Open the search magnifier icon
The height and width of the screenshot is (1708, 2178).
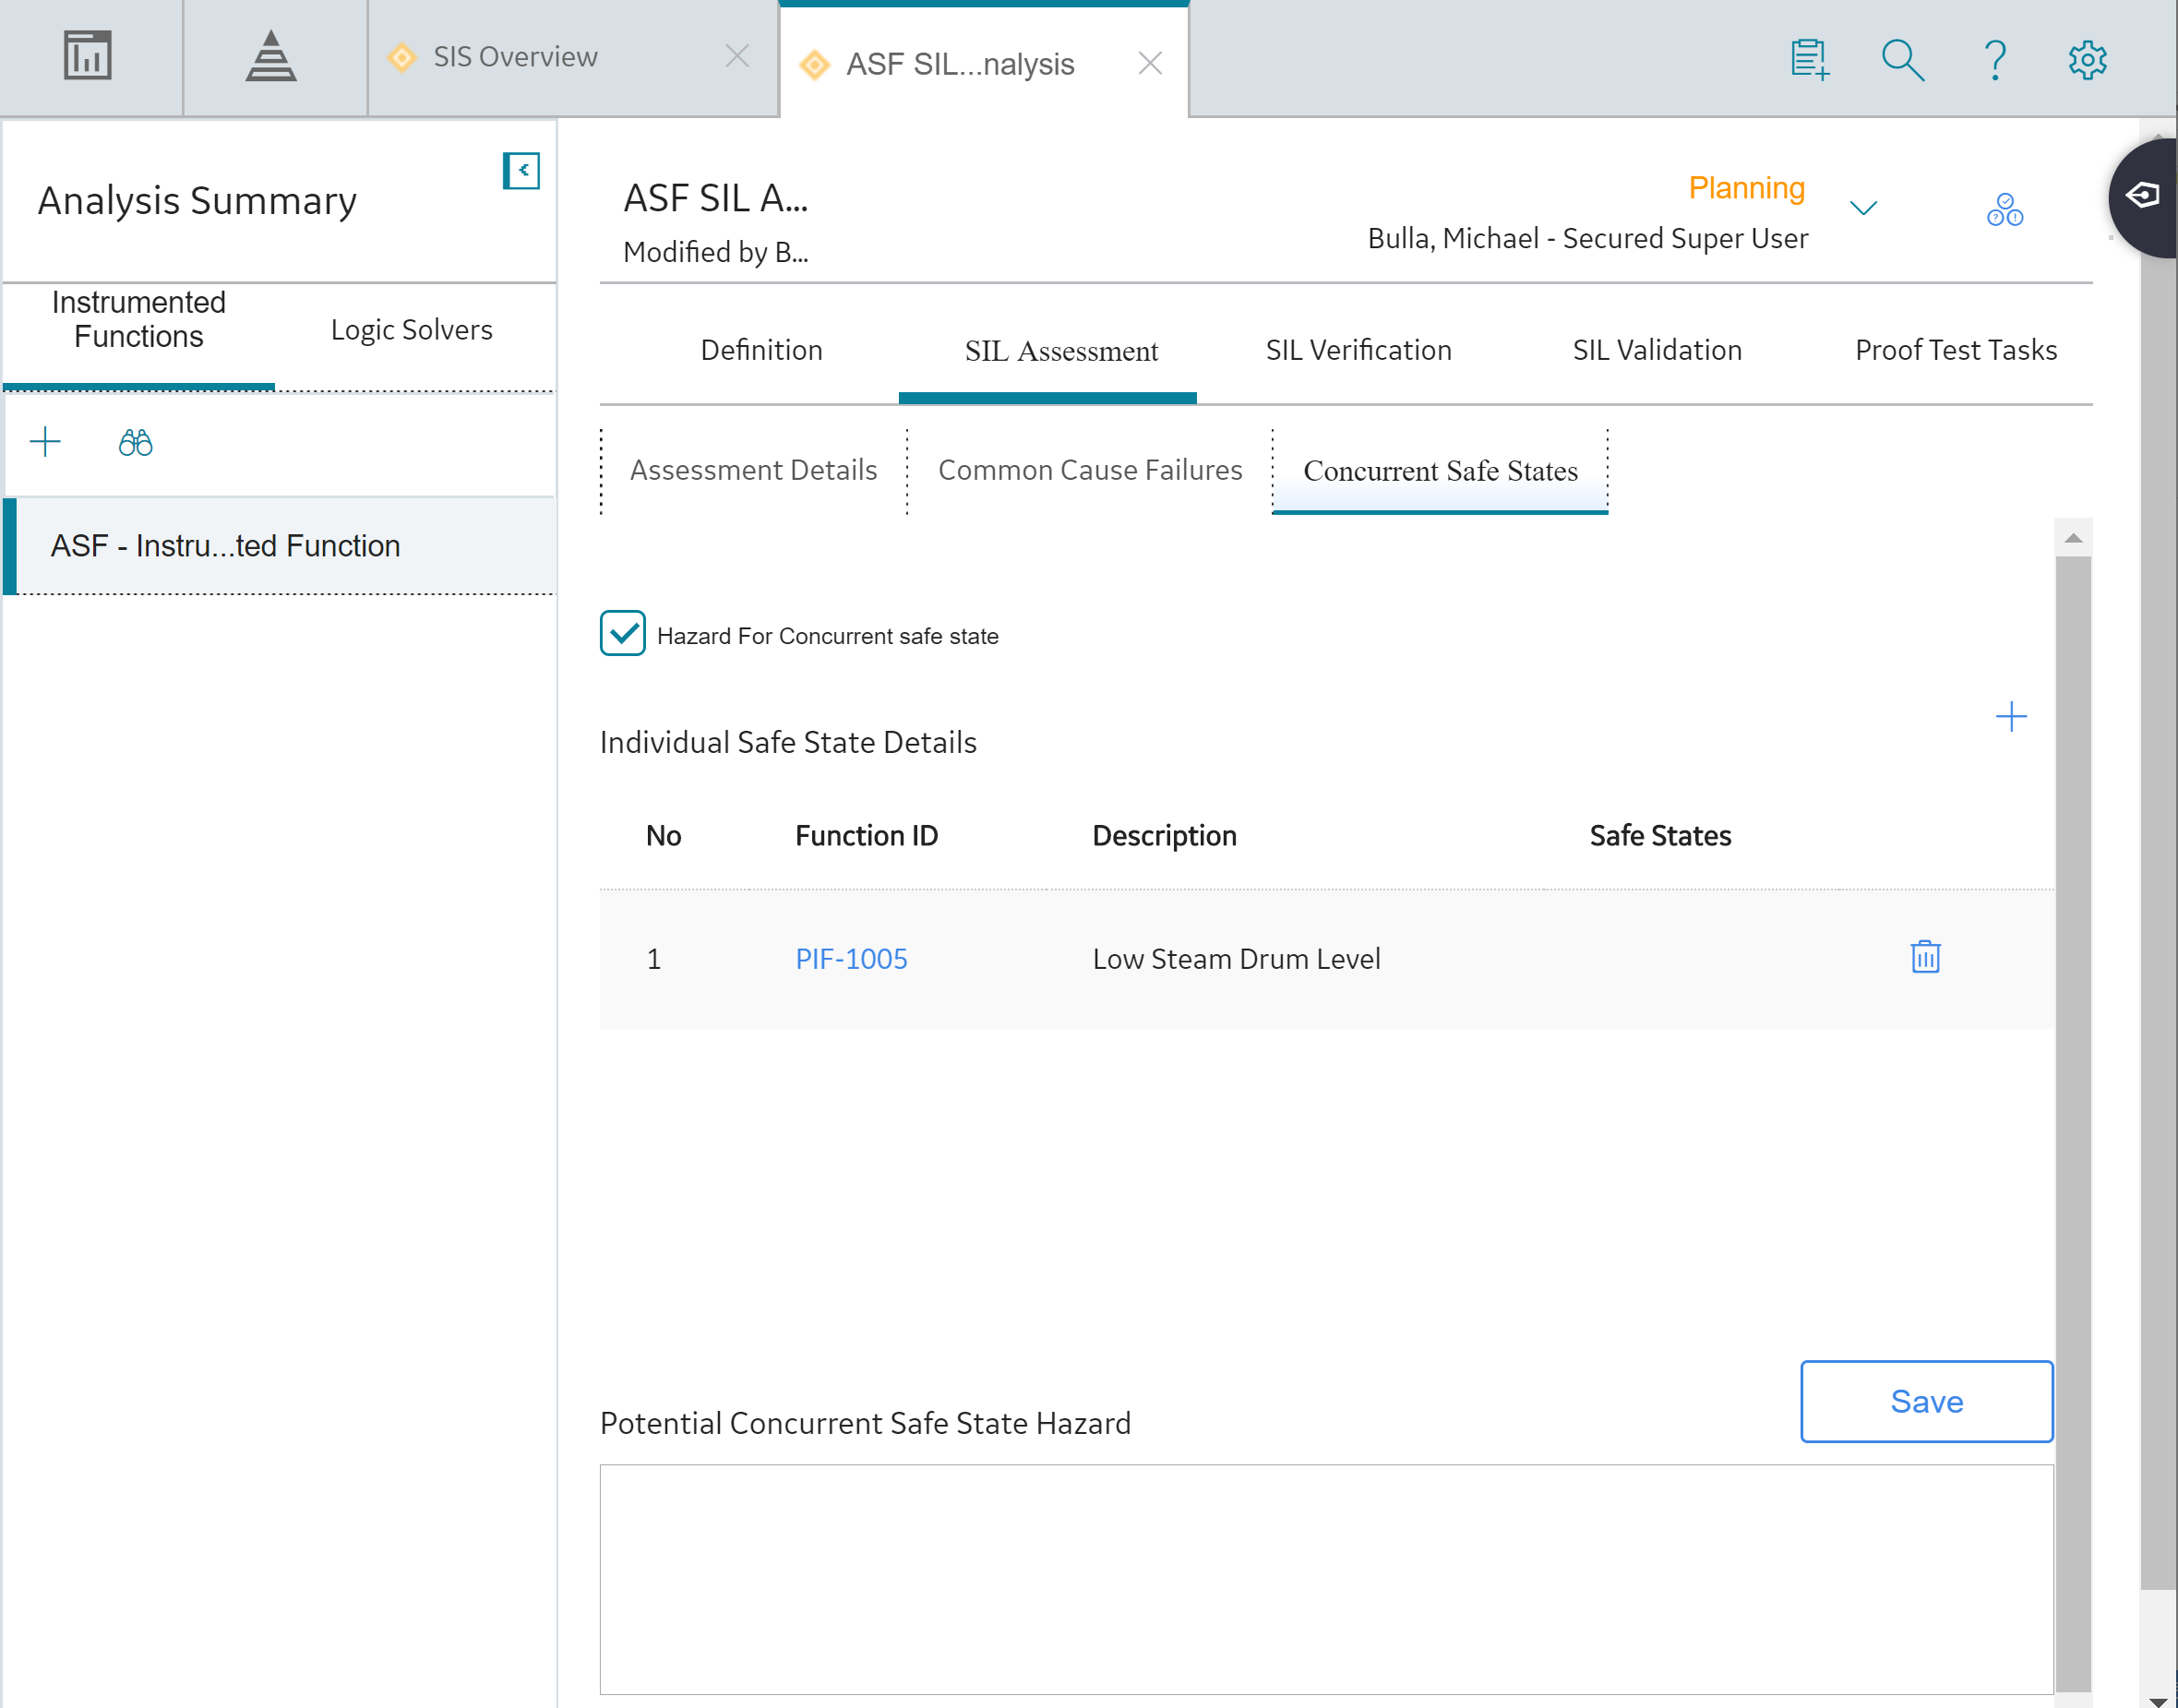pyautogui.click(x=1902, y=60)
